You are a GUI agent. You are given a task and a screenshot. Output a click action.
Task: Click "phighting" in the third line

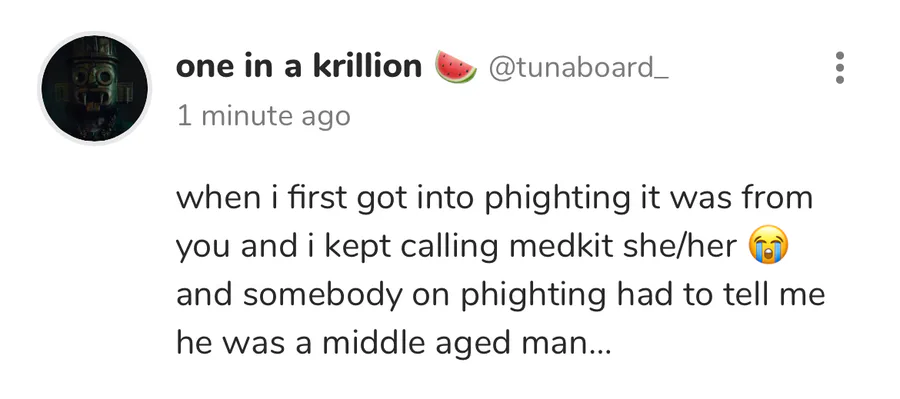click(x=534, y=296)
